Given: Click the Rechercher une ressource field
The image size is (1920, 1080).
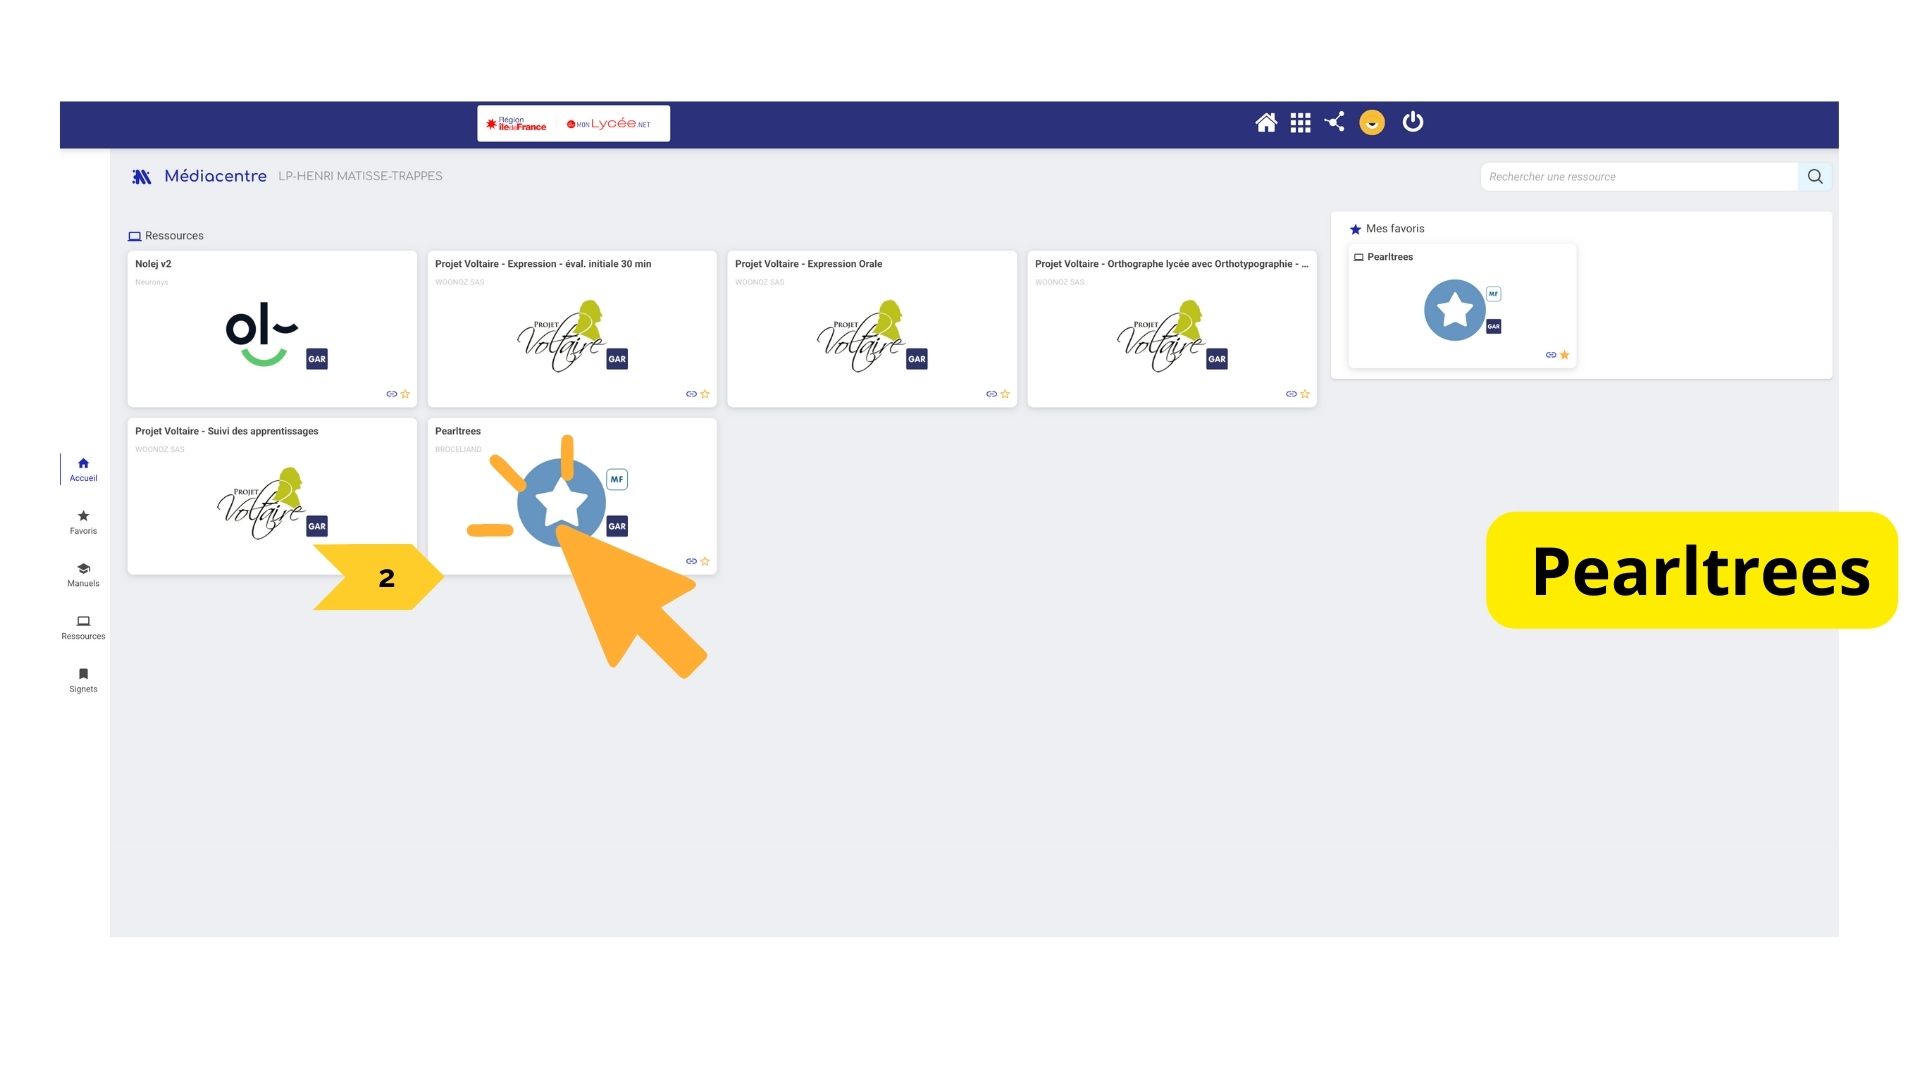Looking at the screenshot, I should click(x=1638, y=177).
